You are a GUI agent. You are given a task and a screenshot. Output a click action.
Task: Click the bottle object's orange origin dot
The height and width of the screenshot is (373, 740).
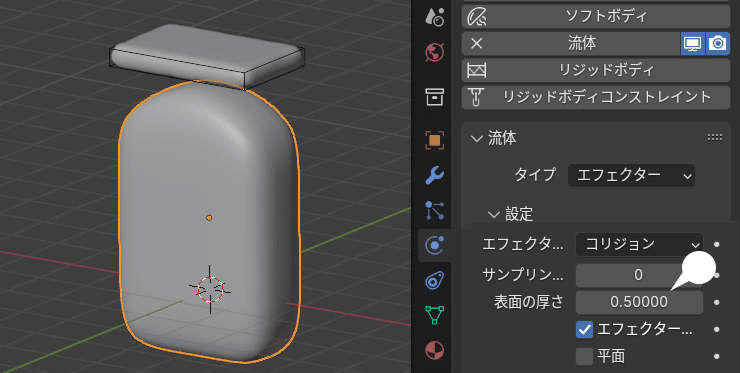(209, 218)
